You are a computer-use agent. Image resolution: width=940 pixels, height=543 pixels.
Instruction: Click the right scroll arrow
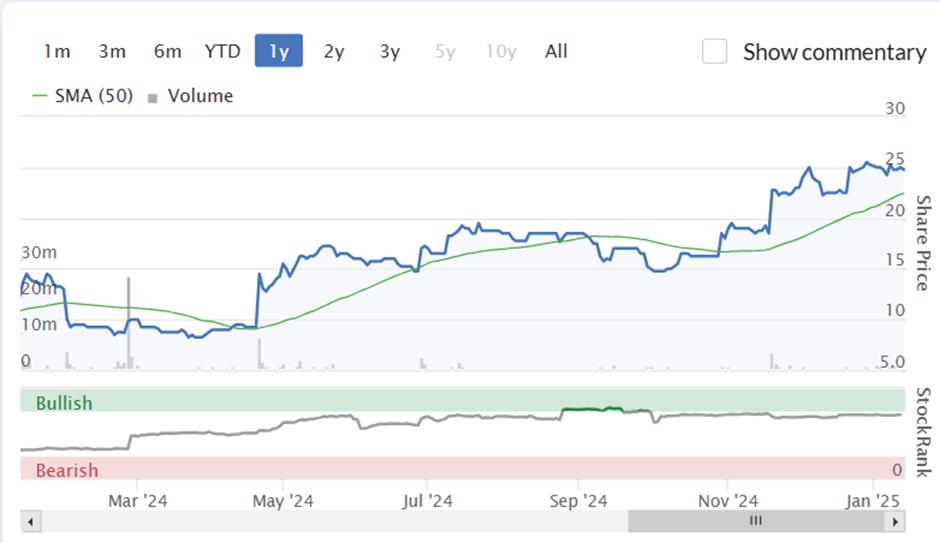[895, 521]
